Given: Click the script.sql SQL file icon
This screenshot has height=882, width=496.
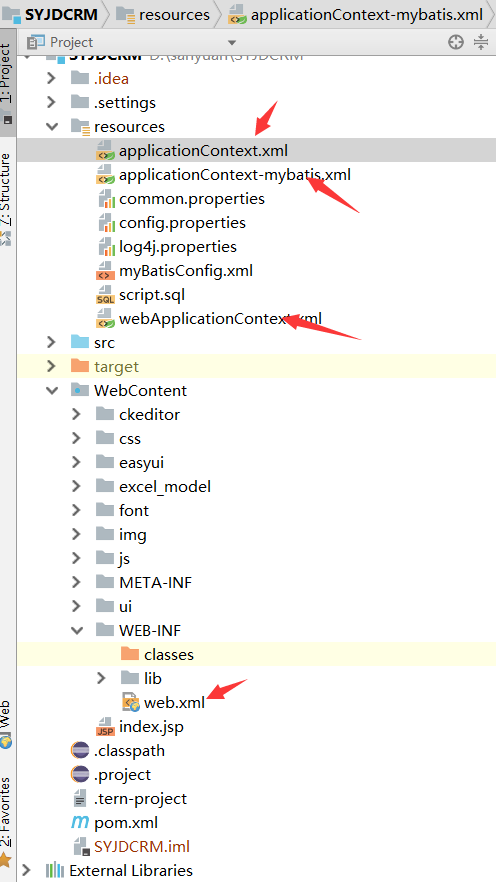Looking at the screenshot, I should [x=106, y=295].
